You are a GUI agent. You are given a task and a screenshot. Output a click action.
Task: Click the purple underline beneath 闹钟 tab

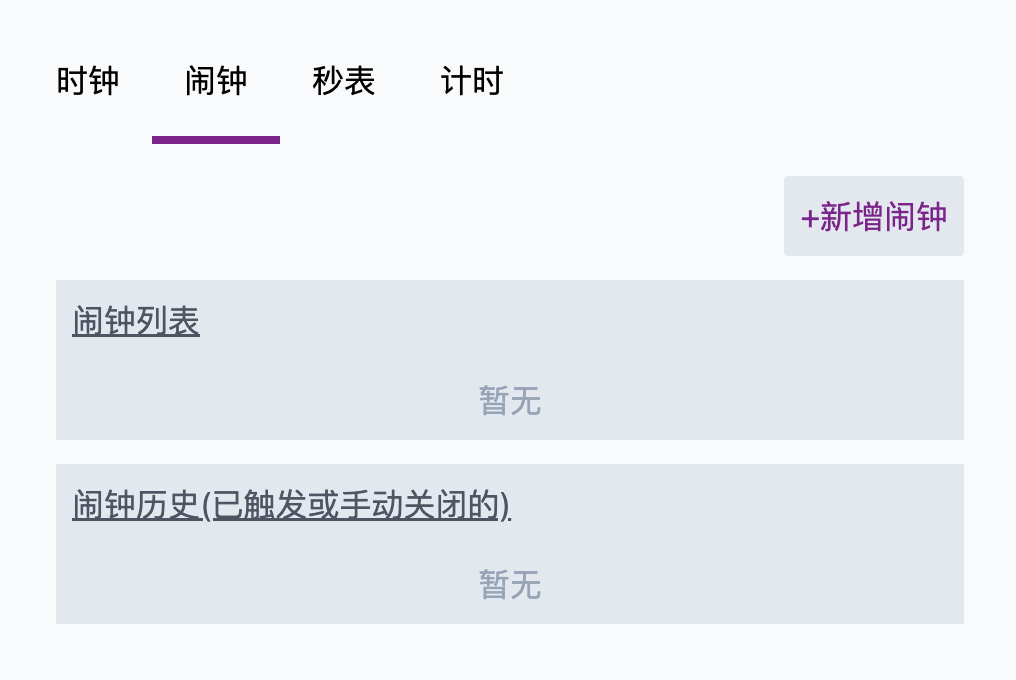216,140
